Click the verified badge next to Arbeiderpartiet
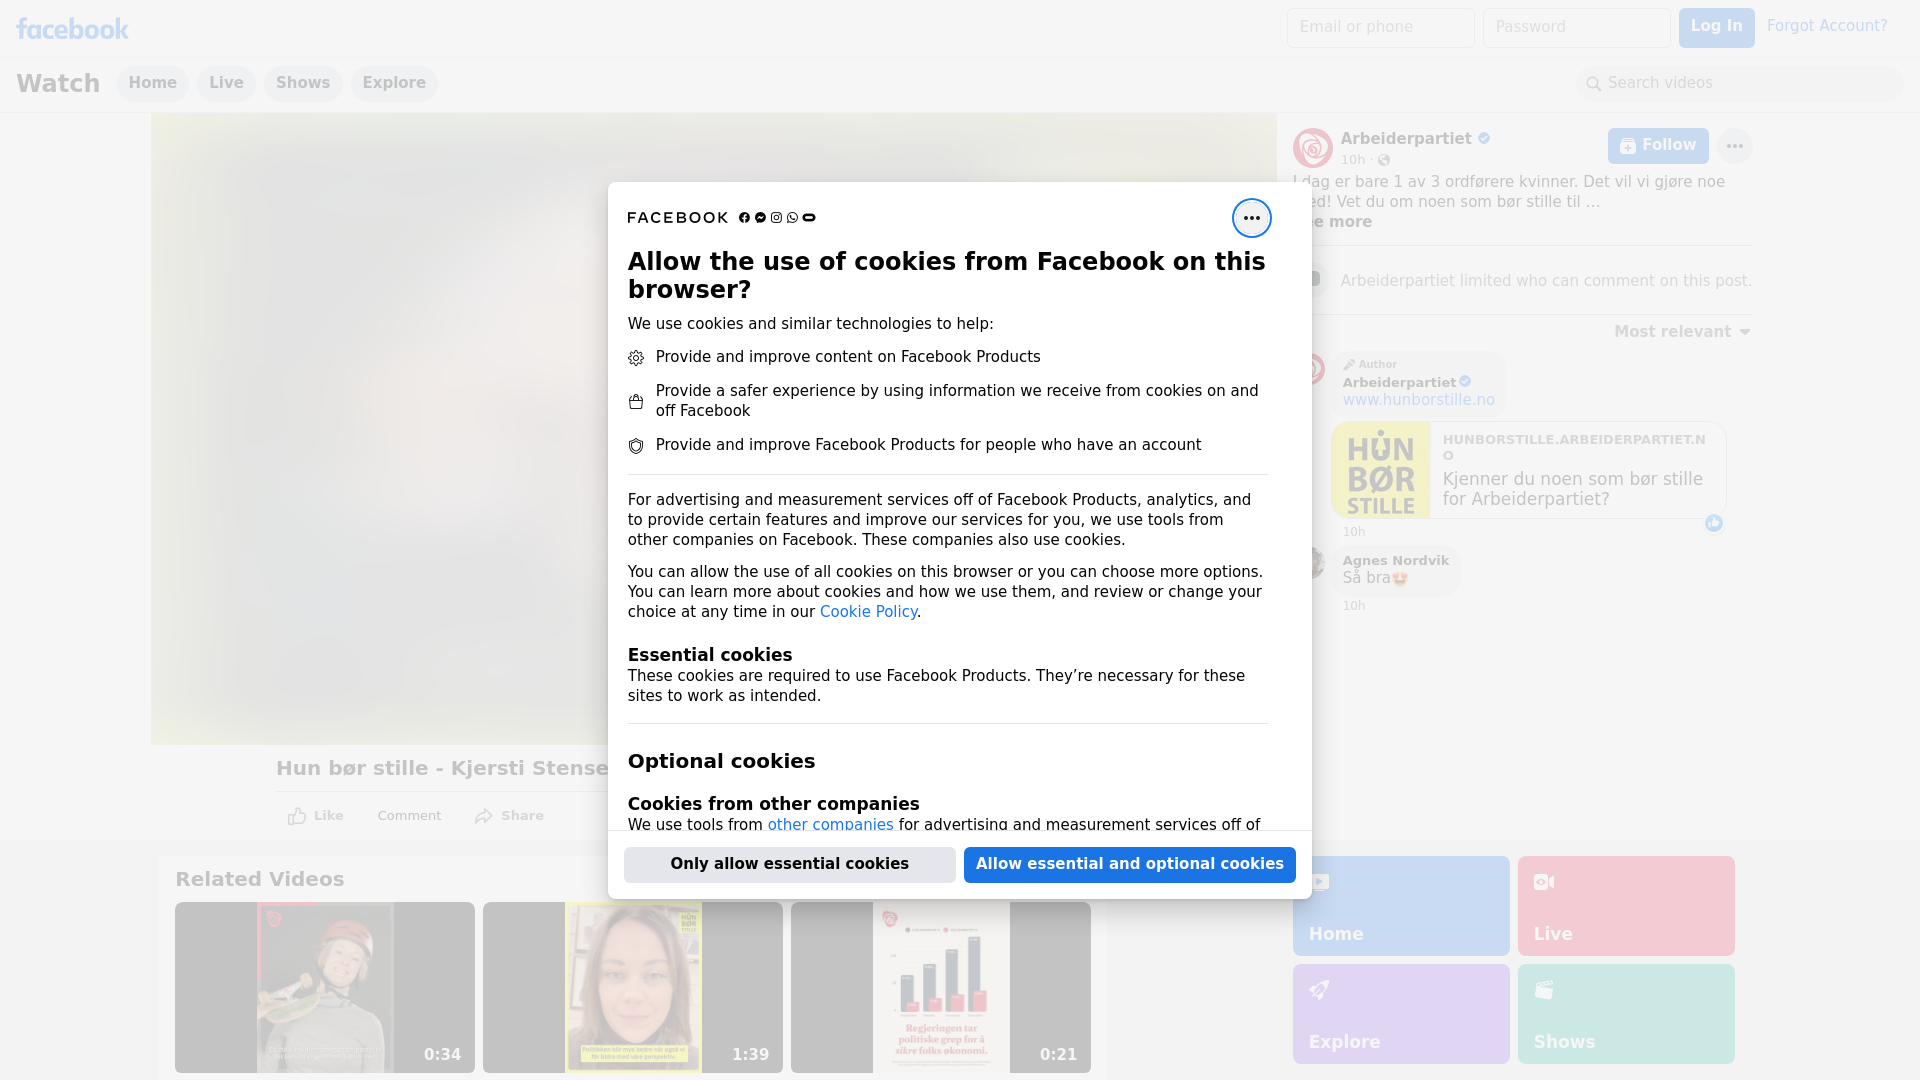Image resolution: width=1920 pixels, height=1080 pixels. (x=1484, y=139)
